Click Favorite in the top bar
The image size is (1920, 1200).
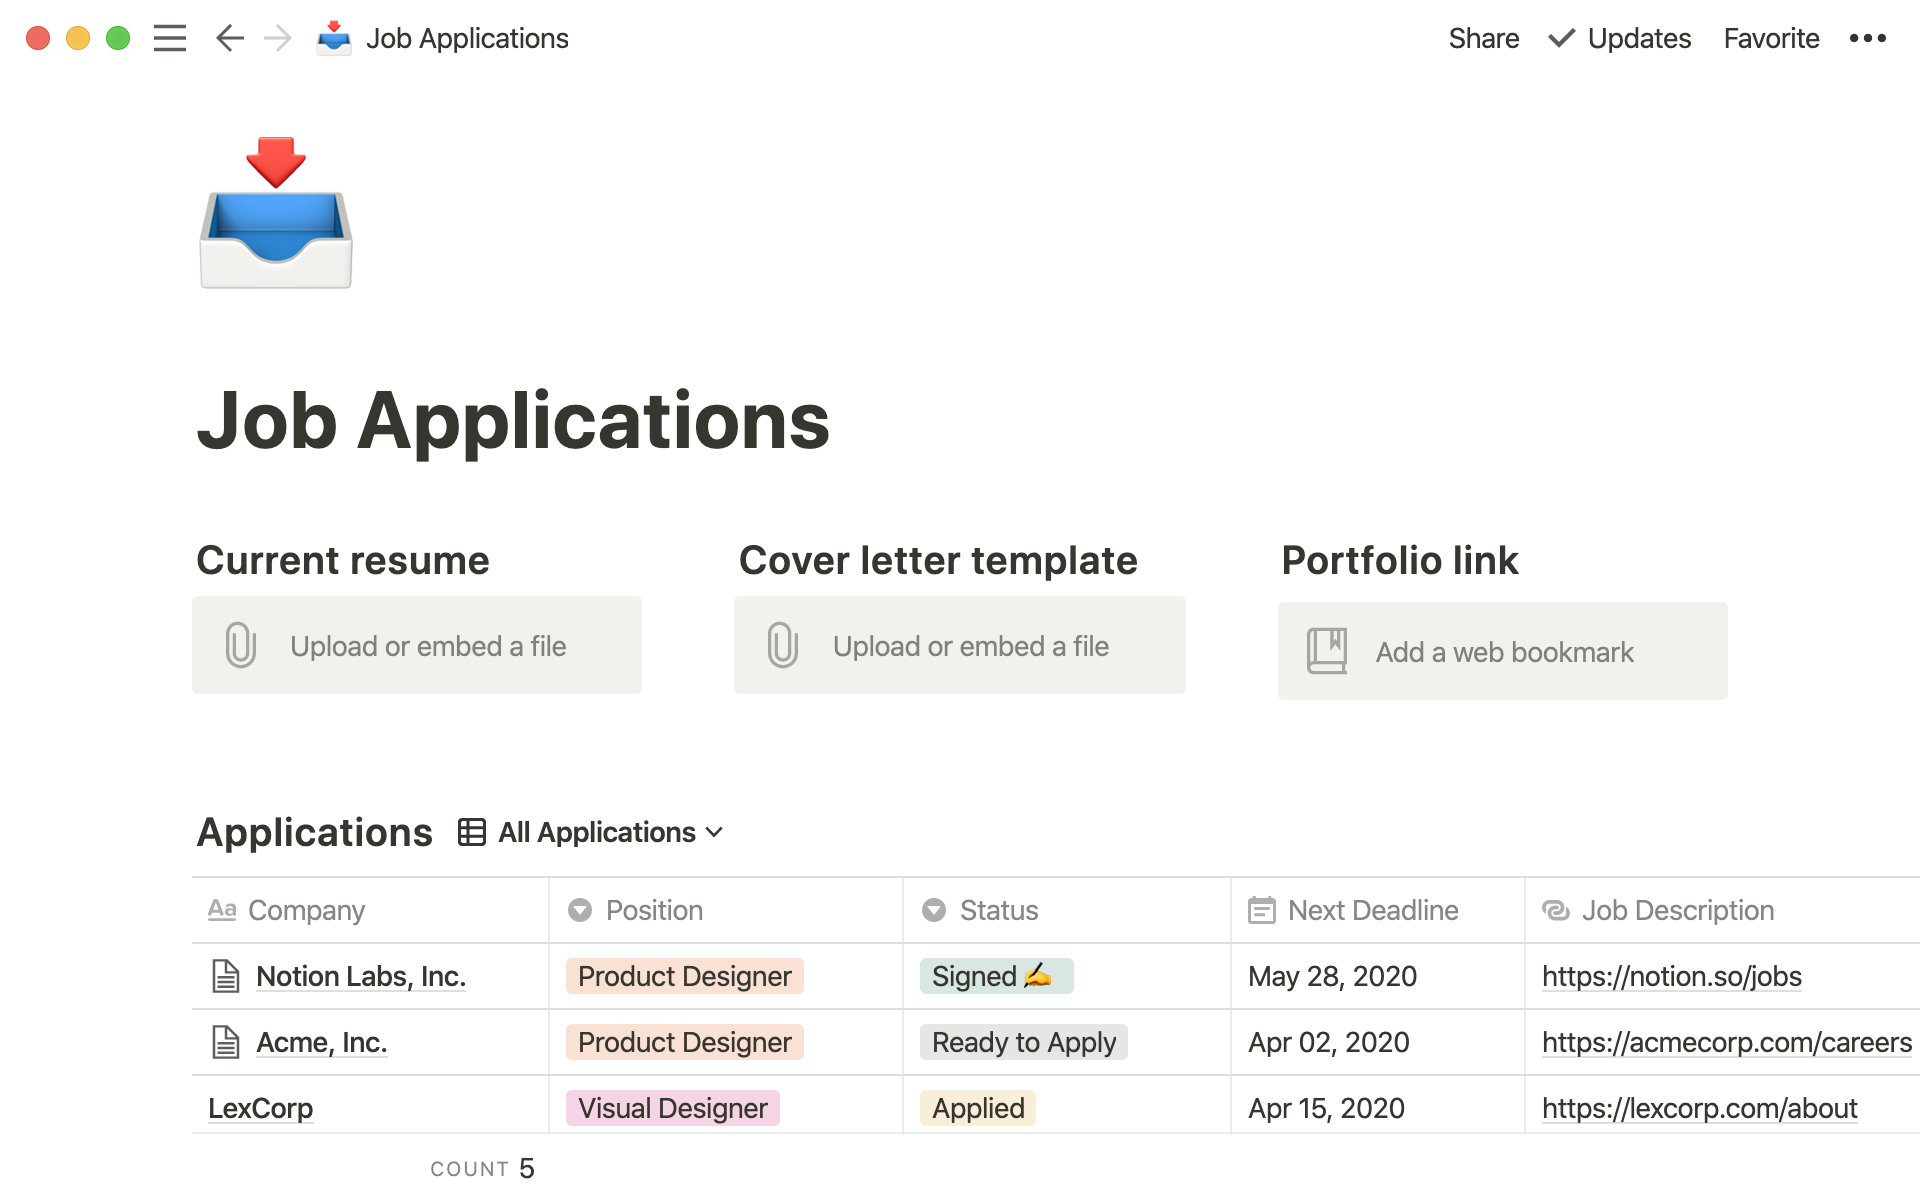tap(1771, 38)
